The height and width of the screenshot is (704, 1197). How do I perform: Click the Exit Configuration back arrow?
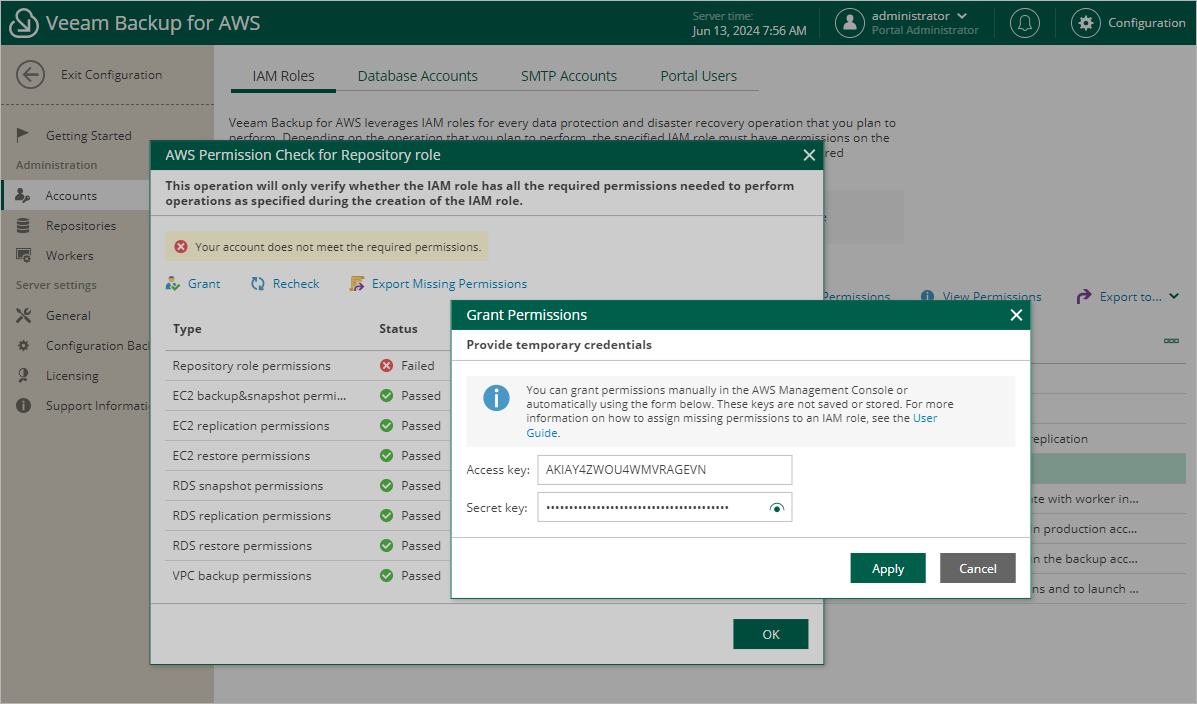click(31, 75)
